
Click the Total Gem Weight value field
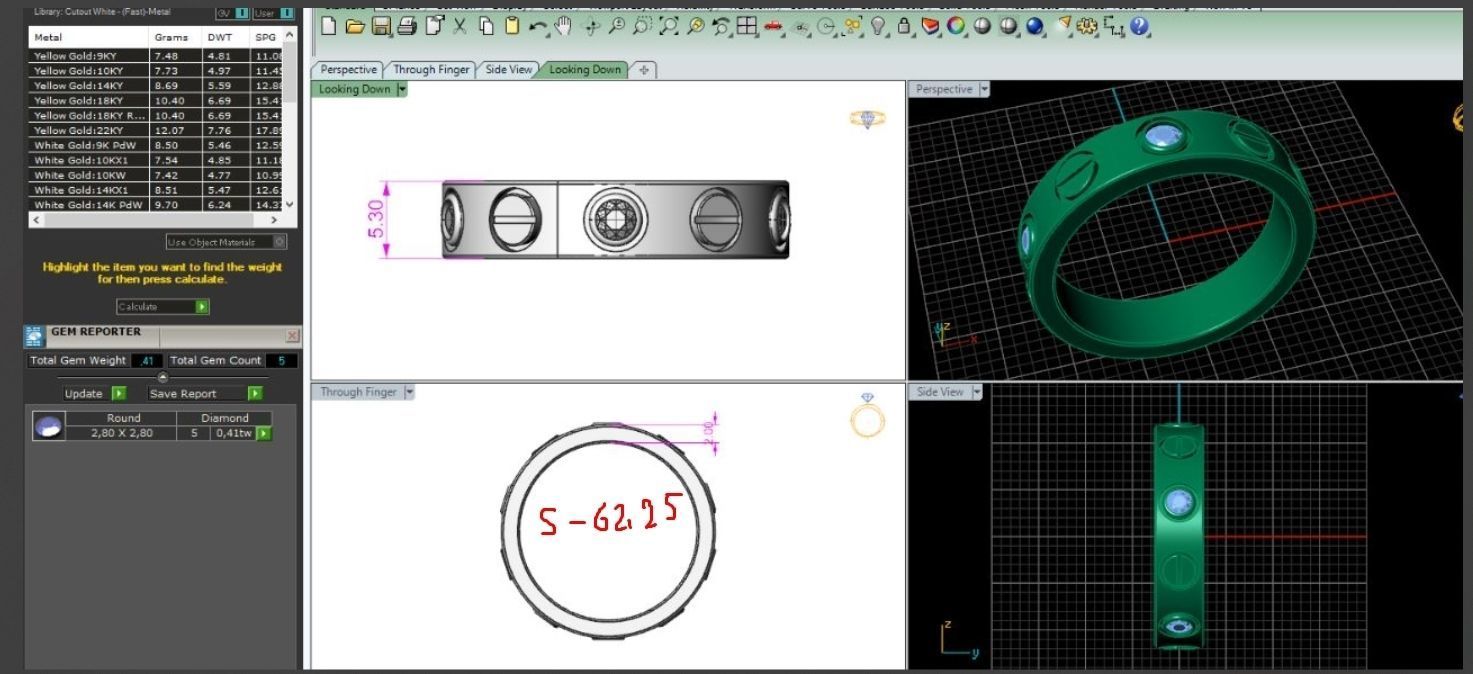[x=147, y=360]
